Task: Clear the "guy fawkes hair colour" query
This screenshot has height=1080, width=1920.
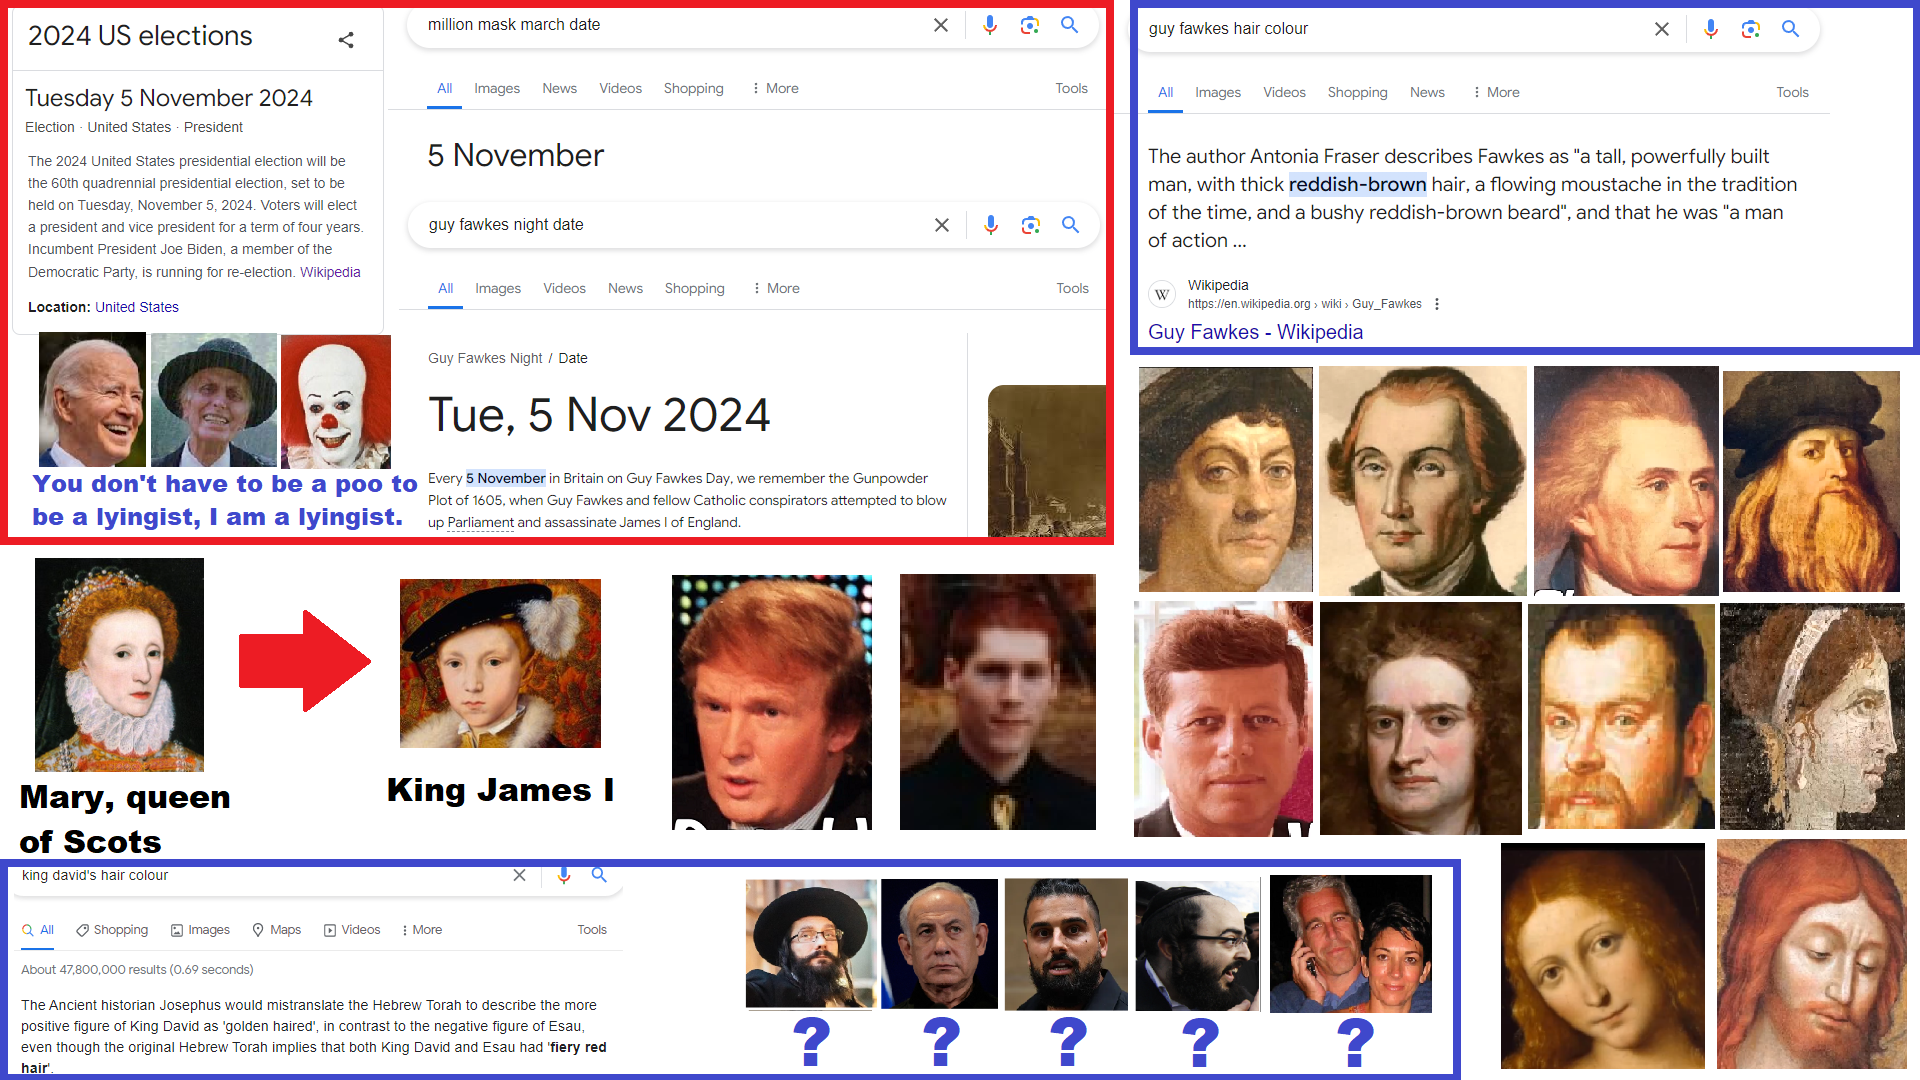Action: [x=1662, y=29]
